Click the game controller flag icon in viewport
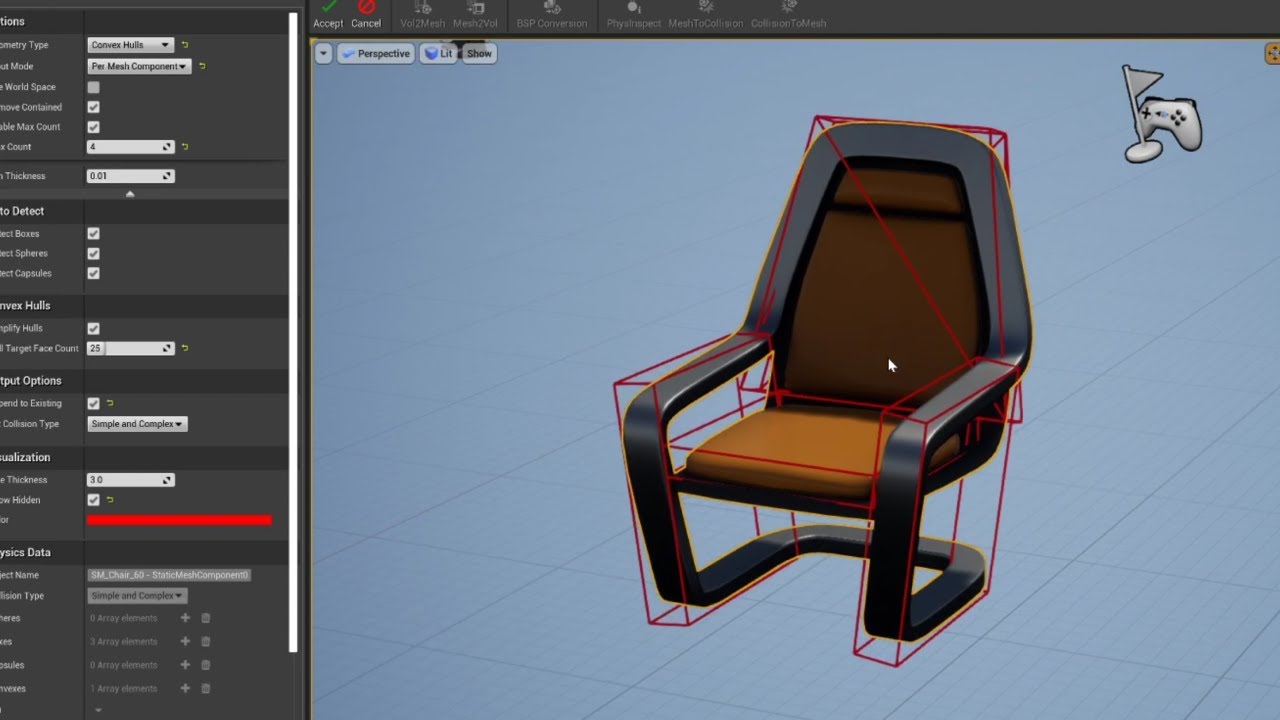 [1160, 113]
